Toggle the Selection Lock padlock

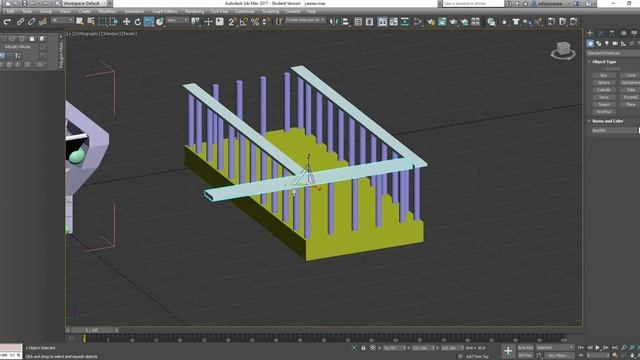(363, 348)
